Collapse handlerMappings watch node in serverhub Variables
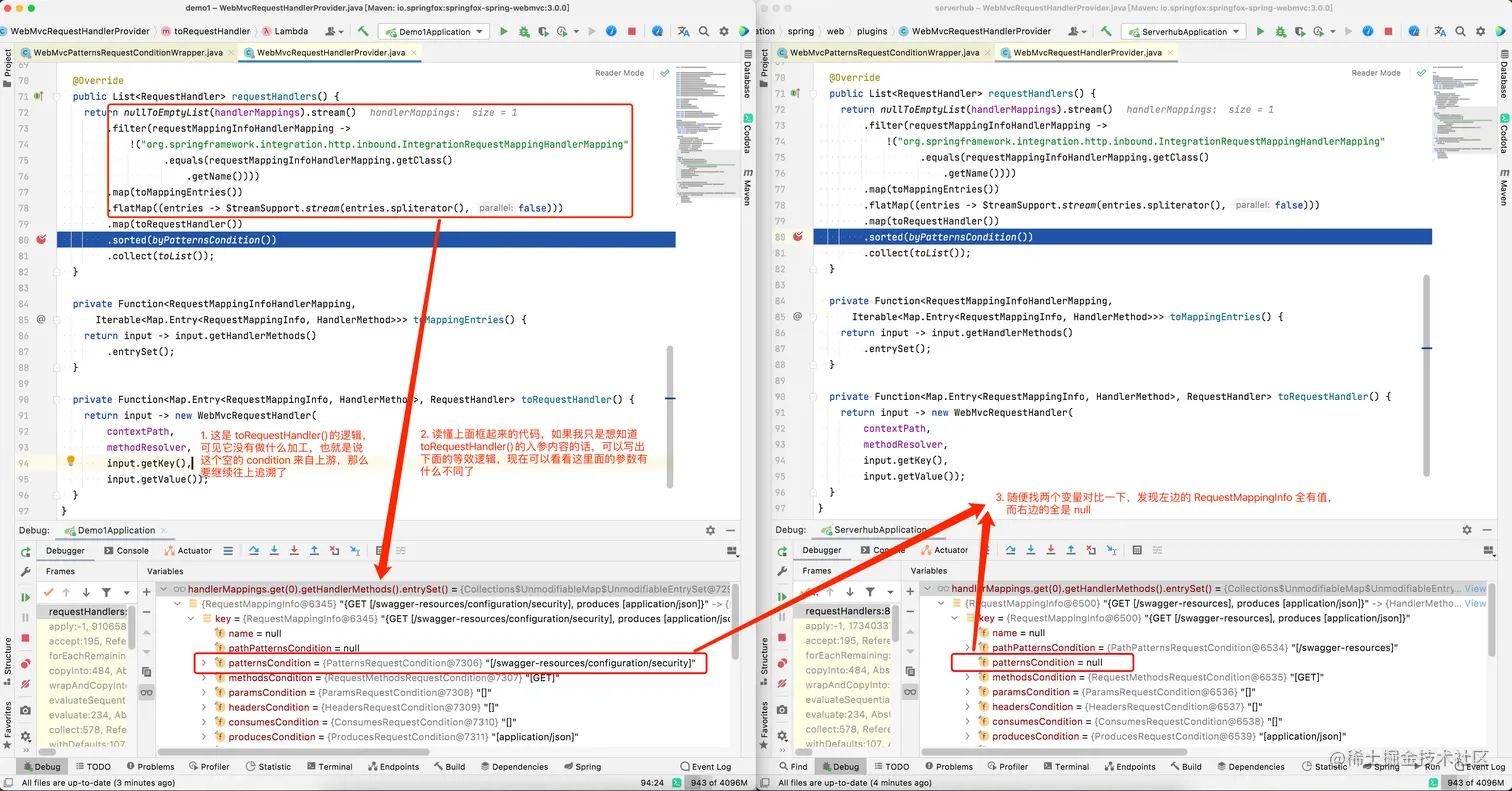This screenshot has height=791, width=1512. pos(927,588)
